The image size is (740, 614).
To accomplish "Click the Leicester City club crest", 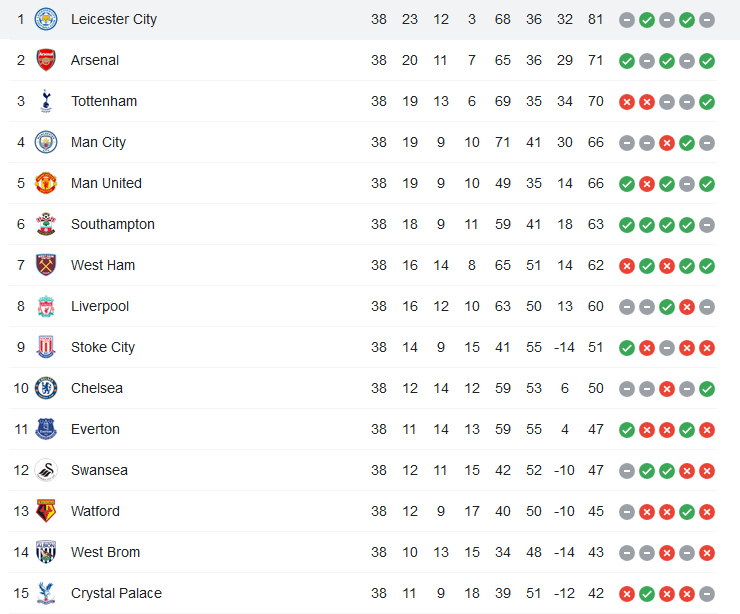I will [x=46, y=19].
